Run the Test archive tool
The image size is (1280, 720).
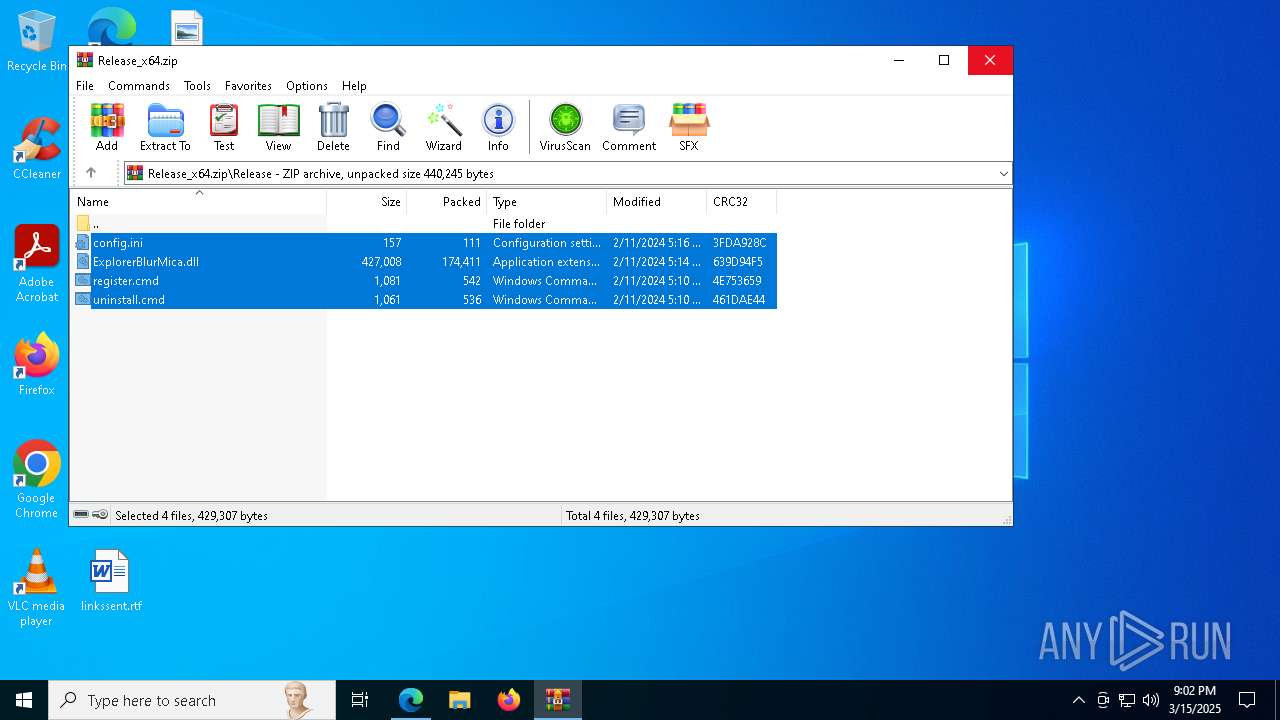point(224,127)
